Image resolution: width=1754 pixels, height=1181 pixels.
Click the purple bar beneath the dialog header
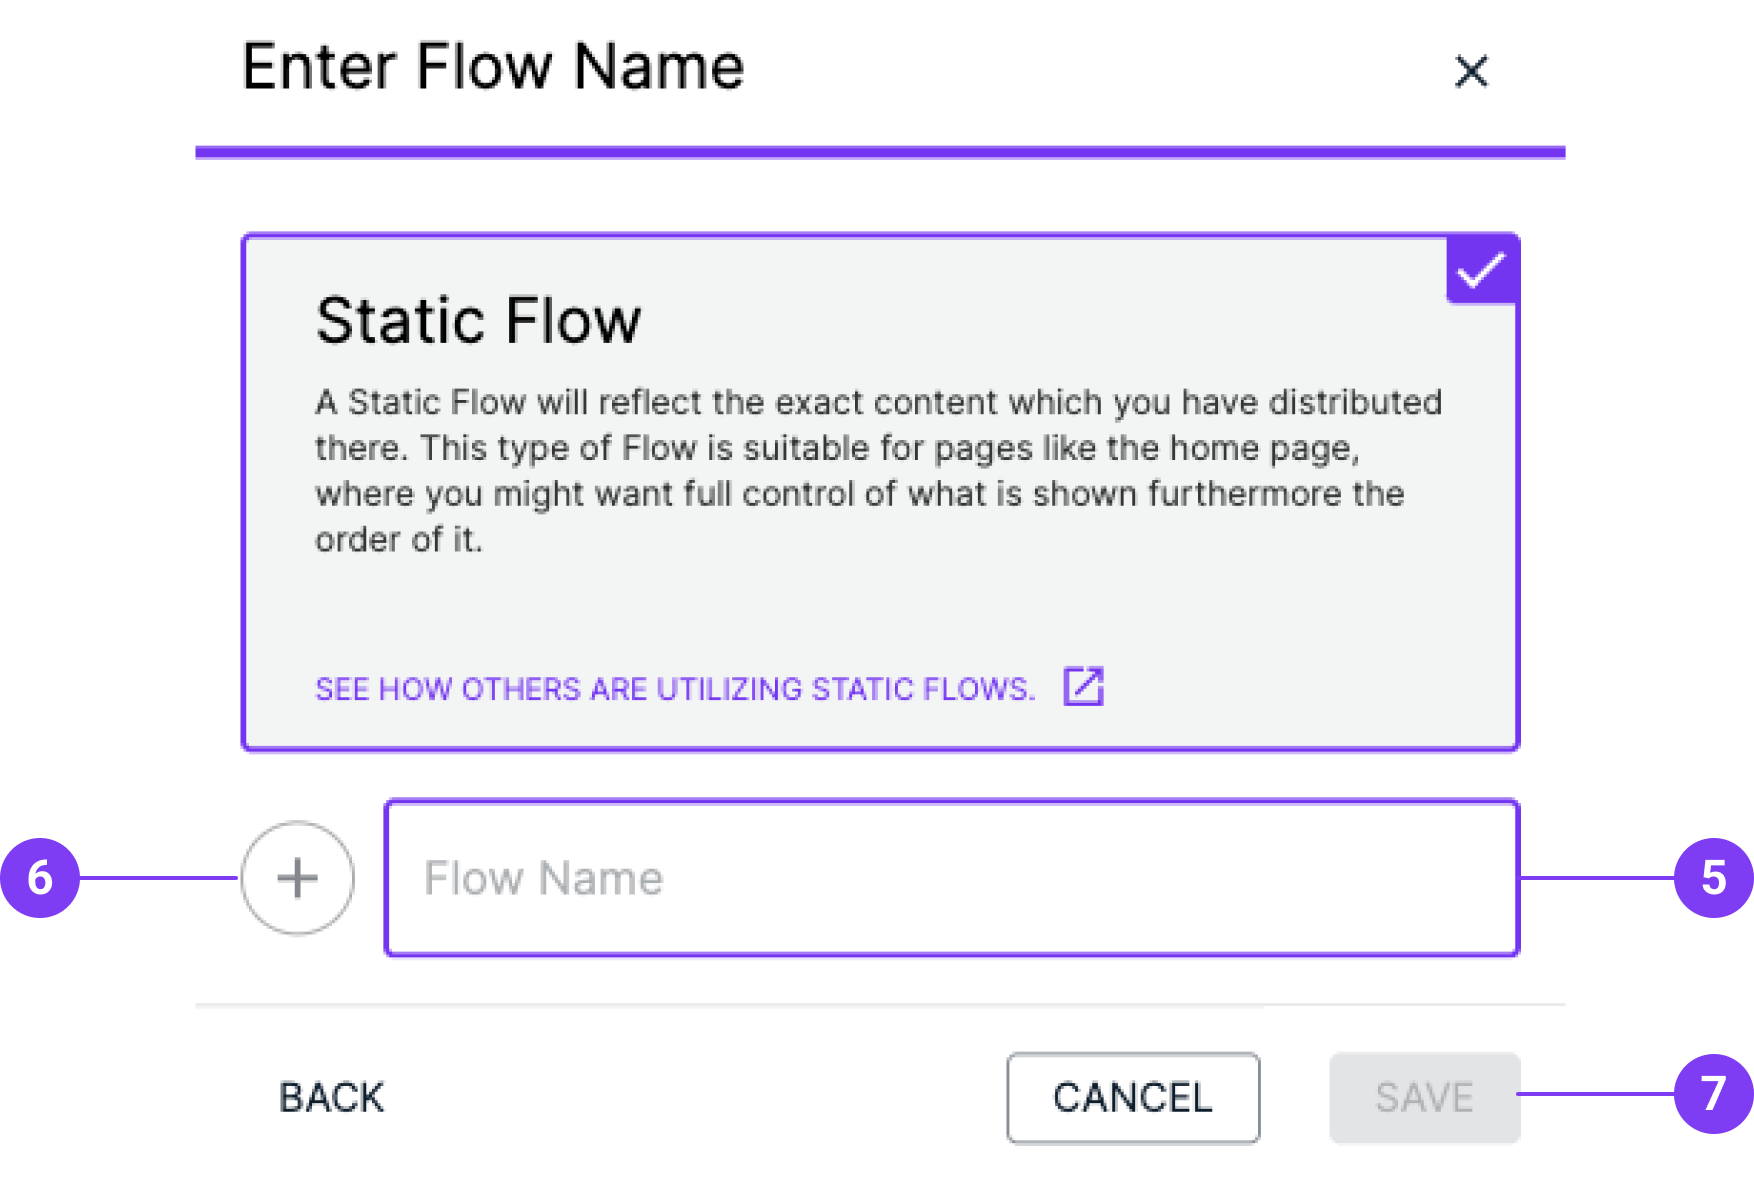pyautogui.click(x=880, y=152)
